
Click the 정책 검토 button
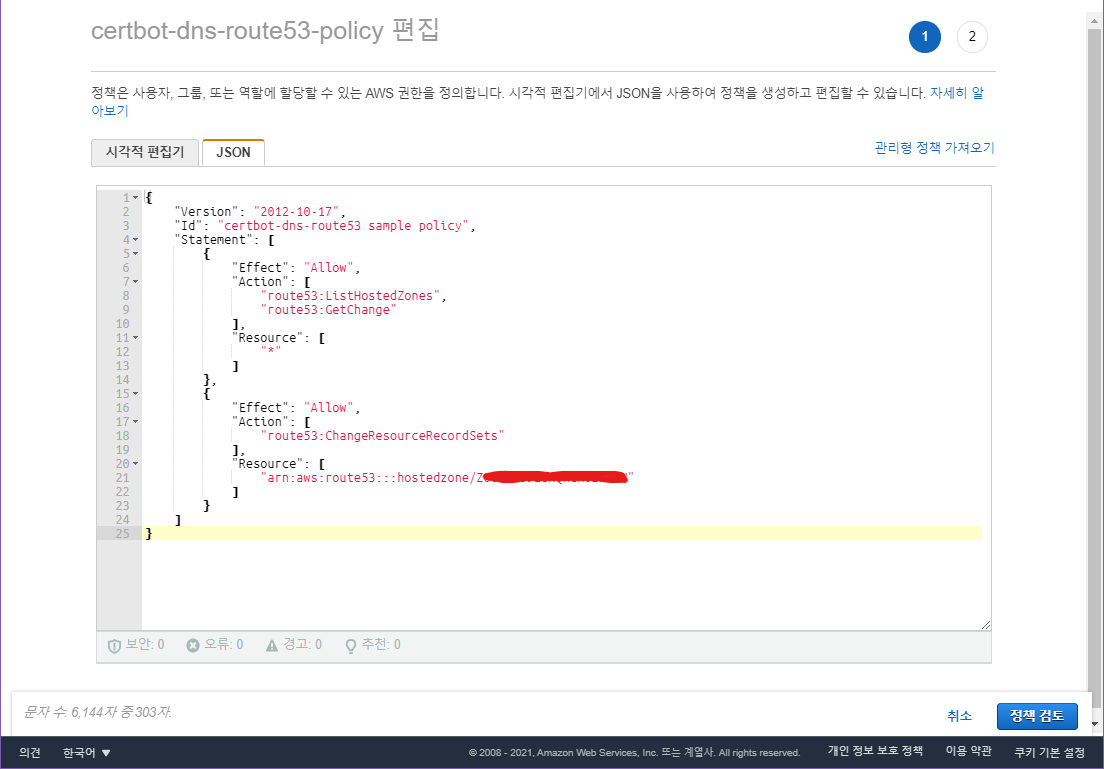tap(1037, 716)
